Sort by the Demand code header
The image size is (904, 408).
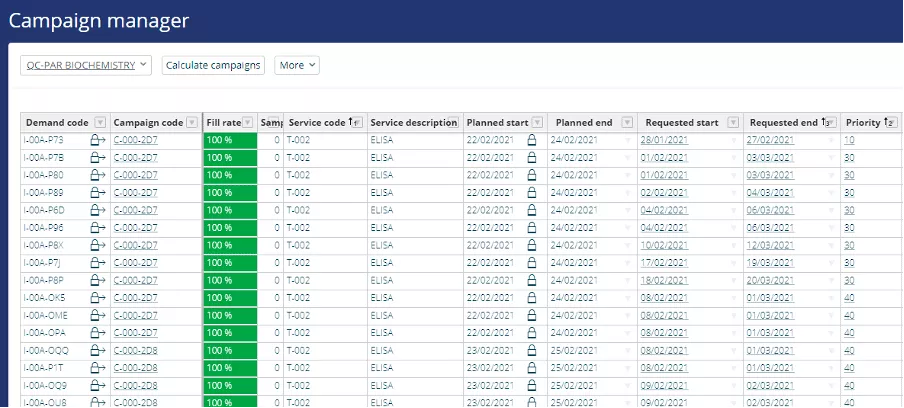(57, 123)
